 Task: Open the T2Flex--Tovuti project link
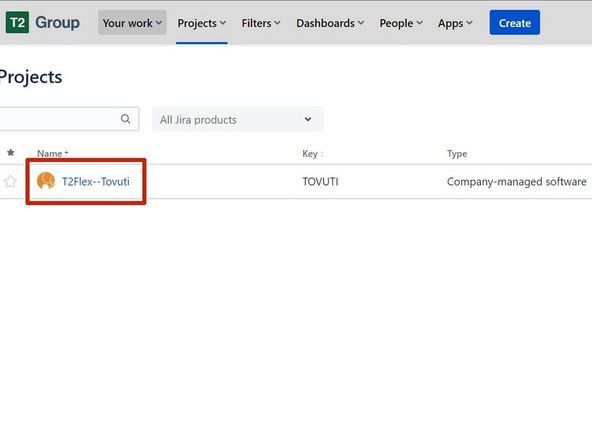[x=96, y=182]
